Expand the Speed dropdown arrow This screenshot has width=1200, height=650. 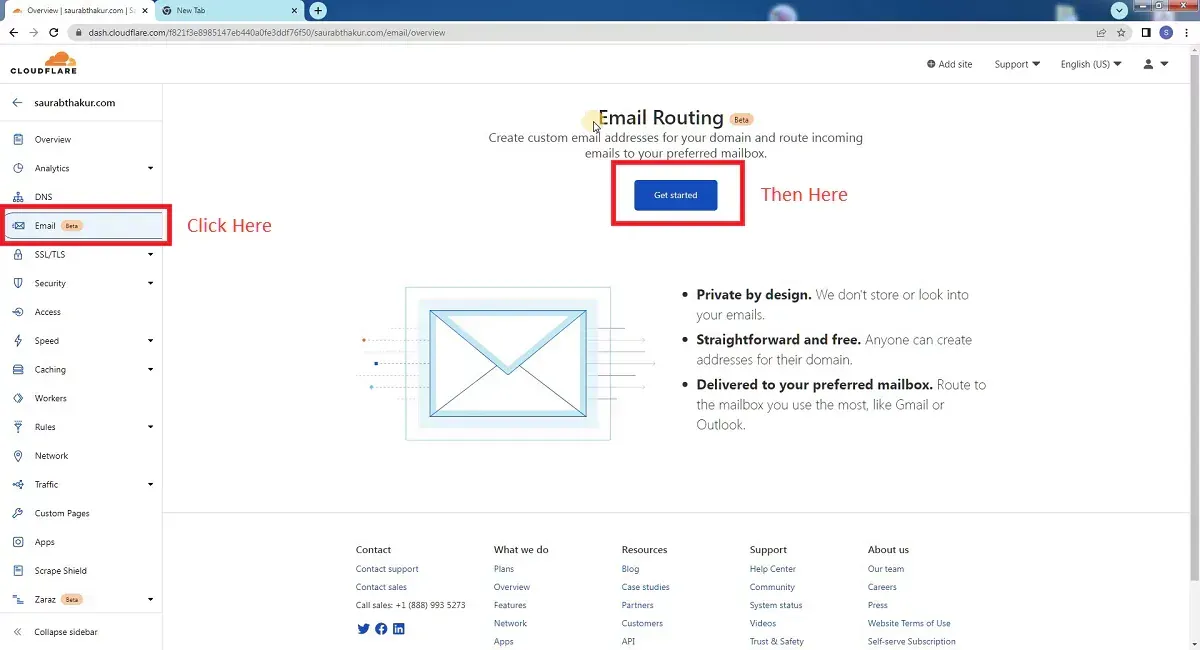tap(151, 341)
